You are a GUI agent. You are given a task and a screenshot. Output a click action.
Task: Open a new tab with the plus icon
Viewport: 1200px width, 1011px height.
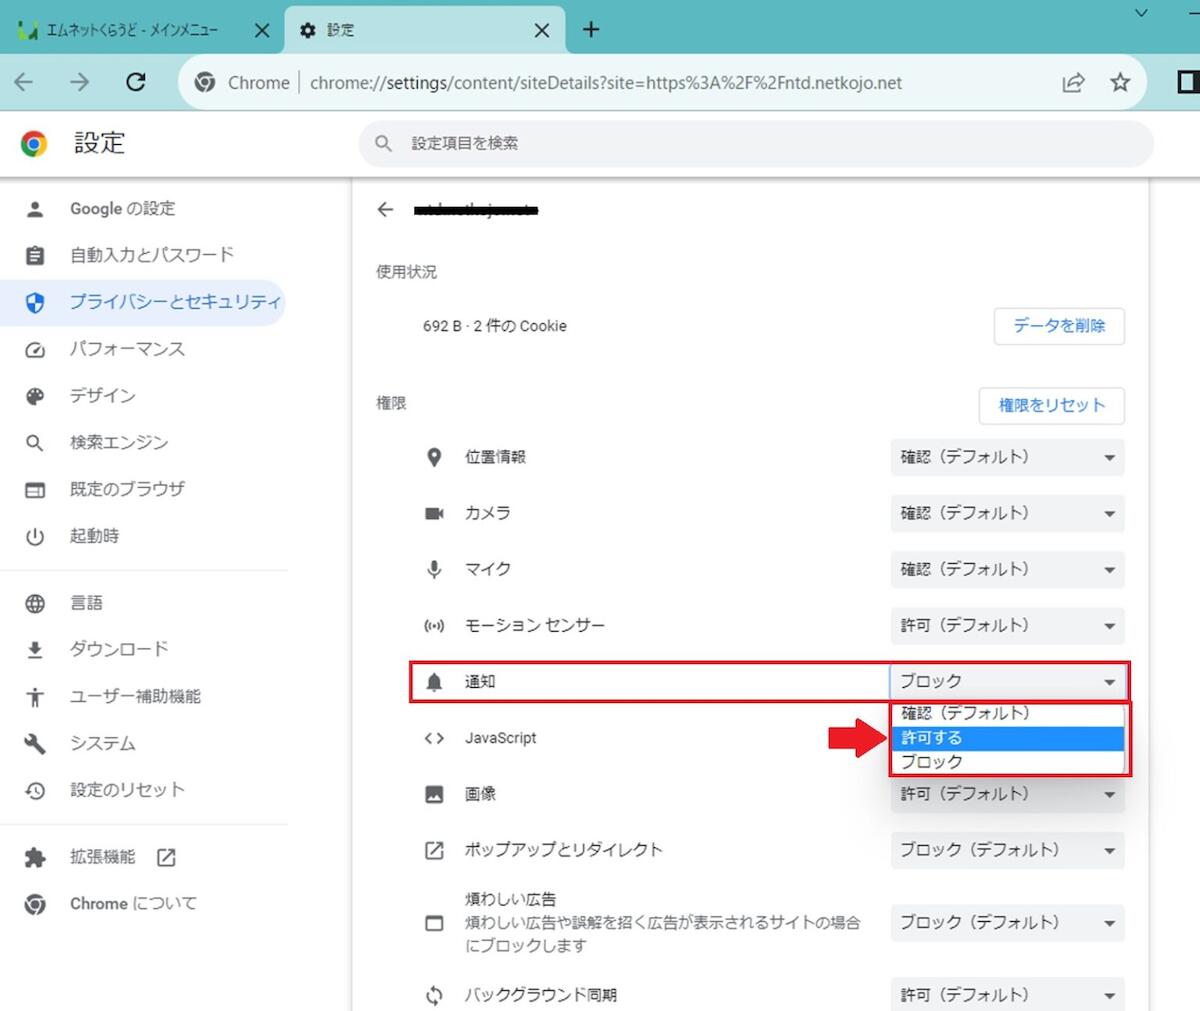tap(591, 30)
